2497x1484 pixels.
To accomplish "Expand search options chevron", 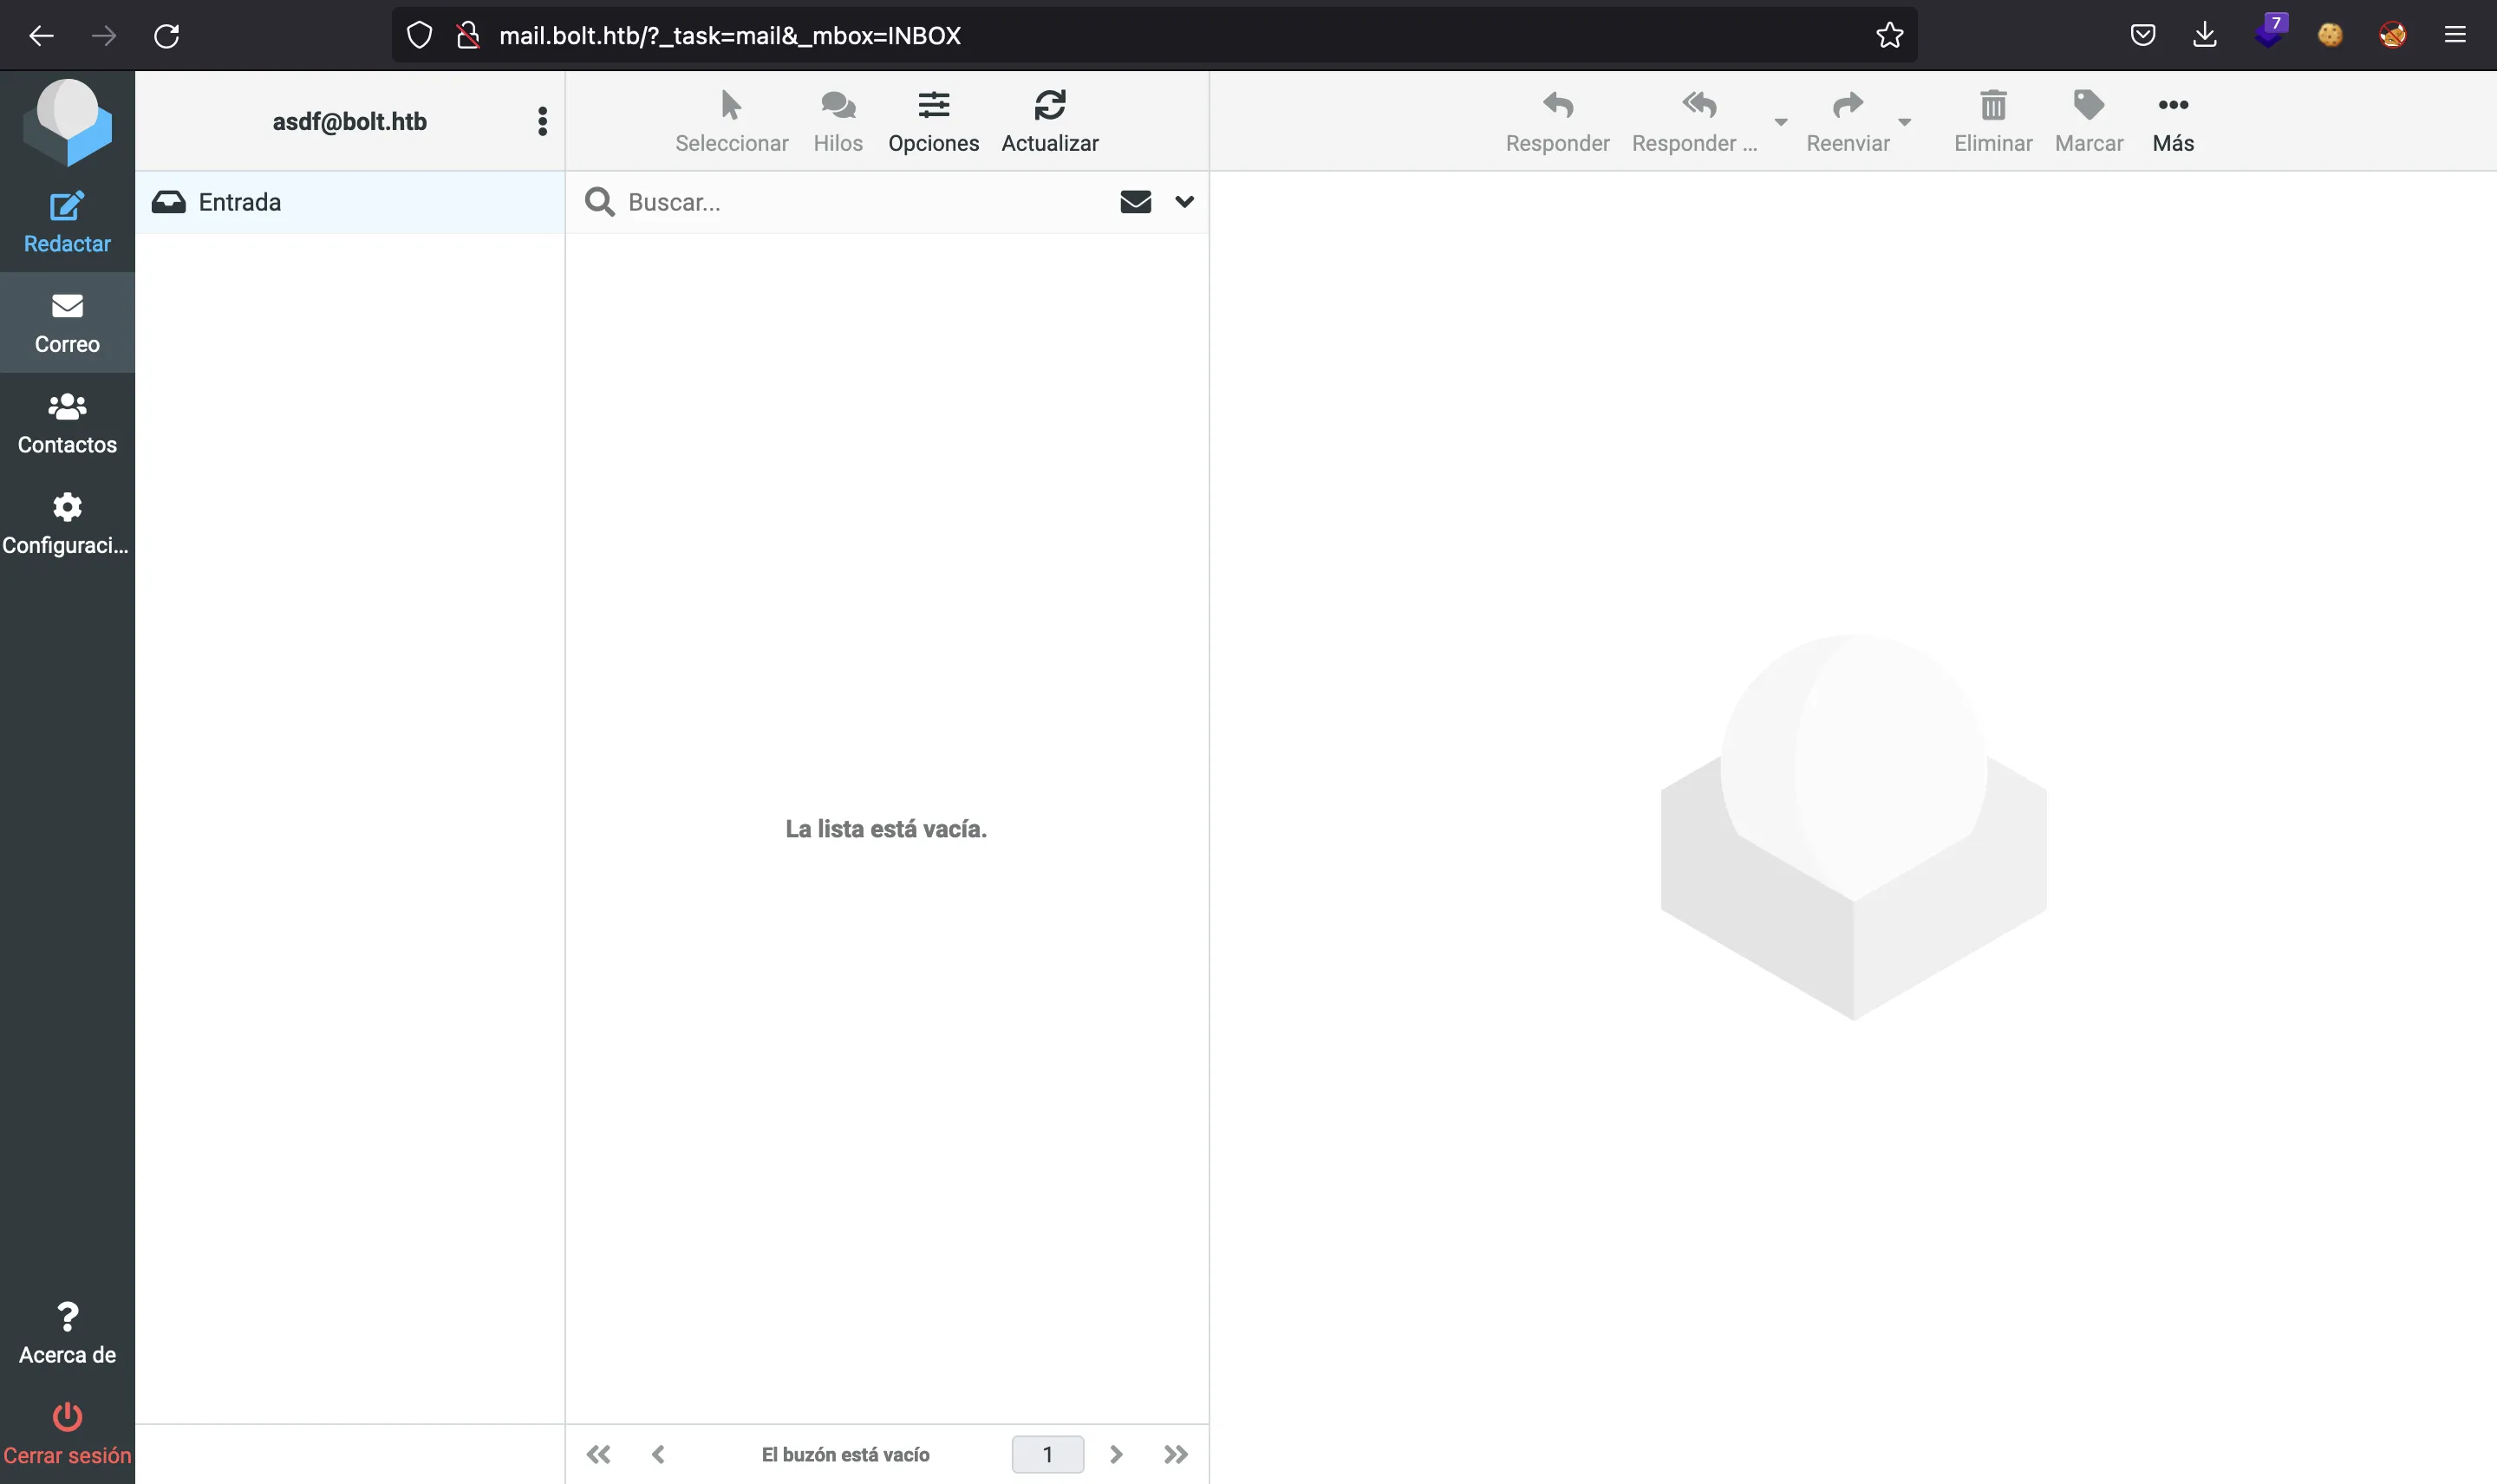I will (x=1184, y=202).
